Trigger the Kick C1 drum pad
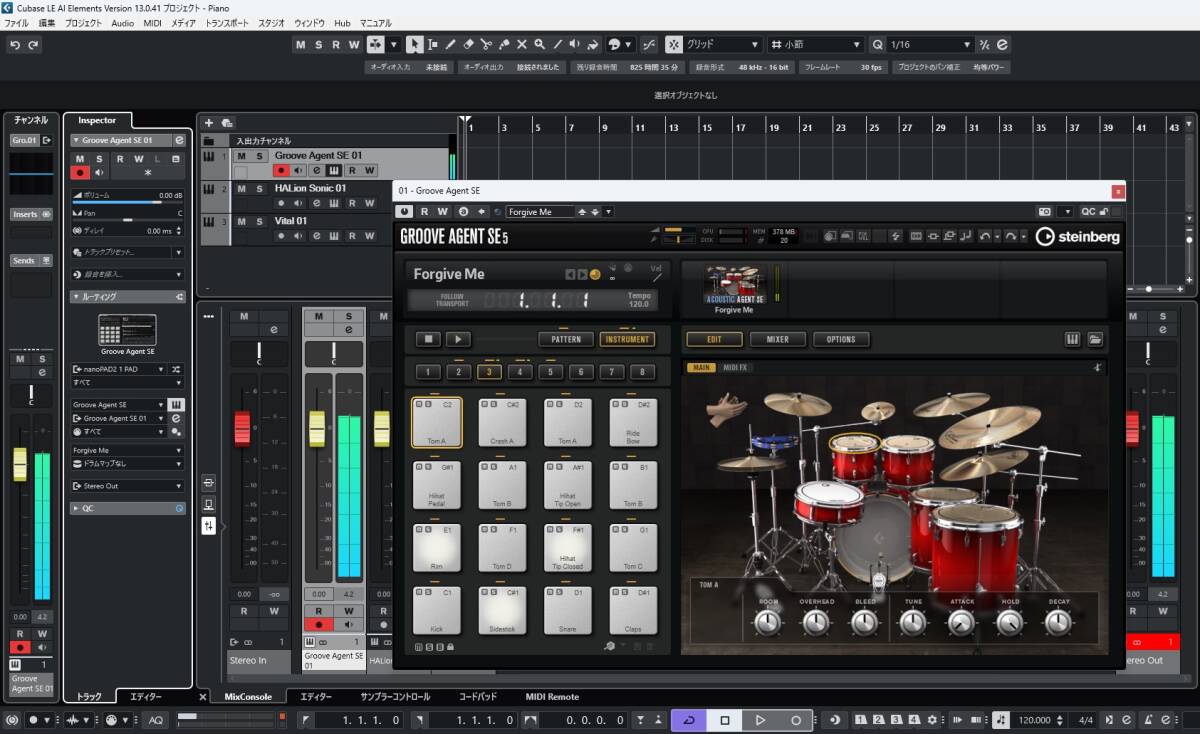Viewport: 1200px width, 734px height. pos(437,611)
